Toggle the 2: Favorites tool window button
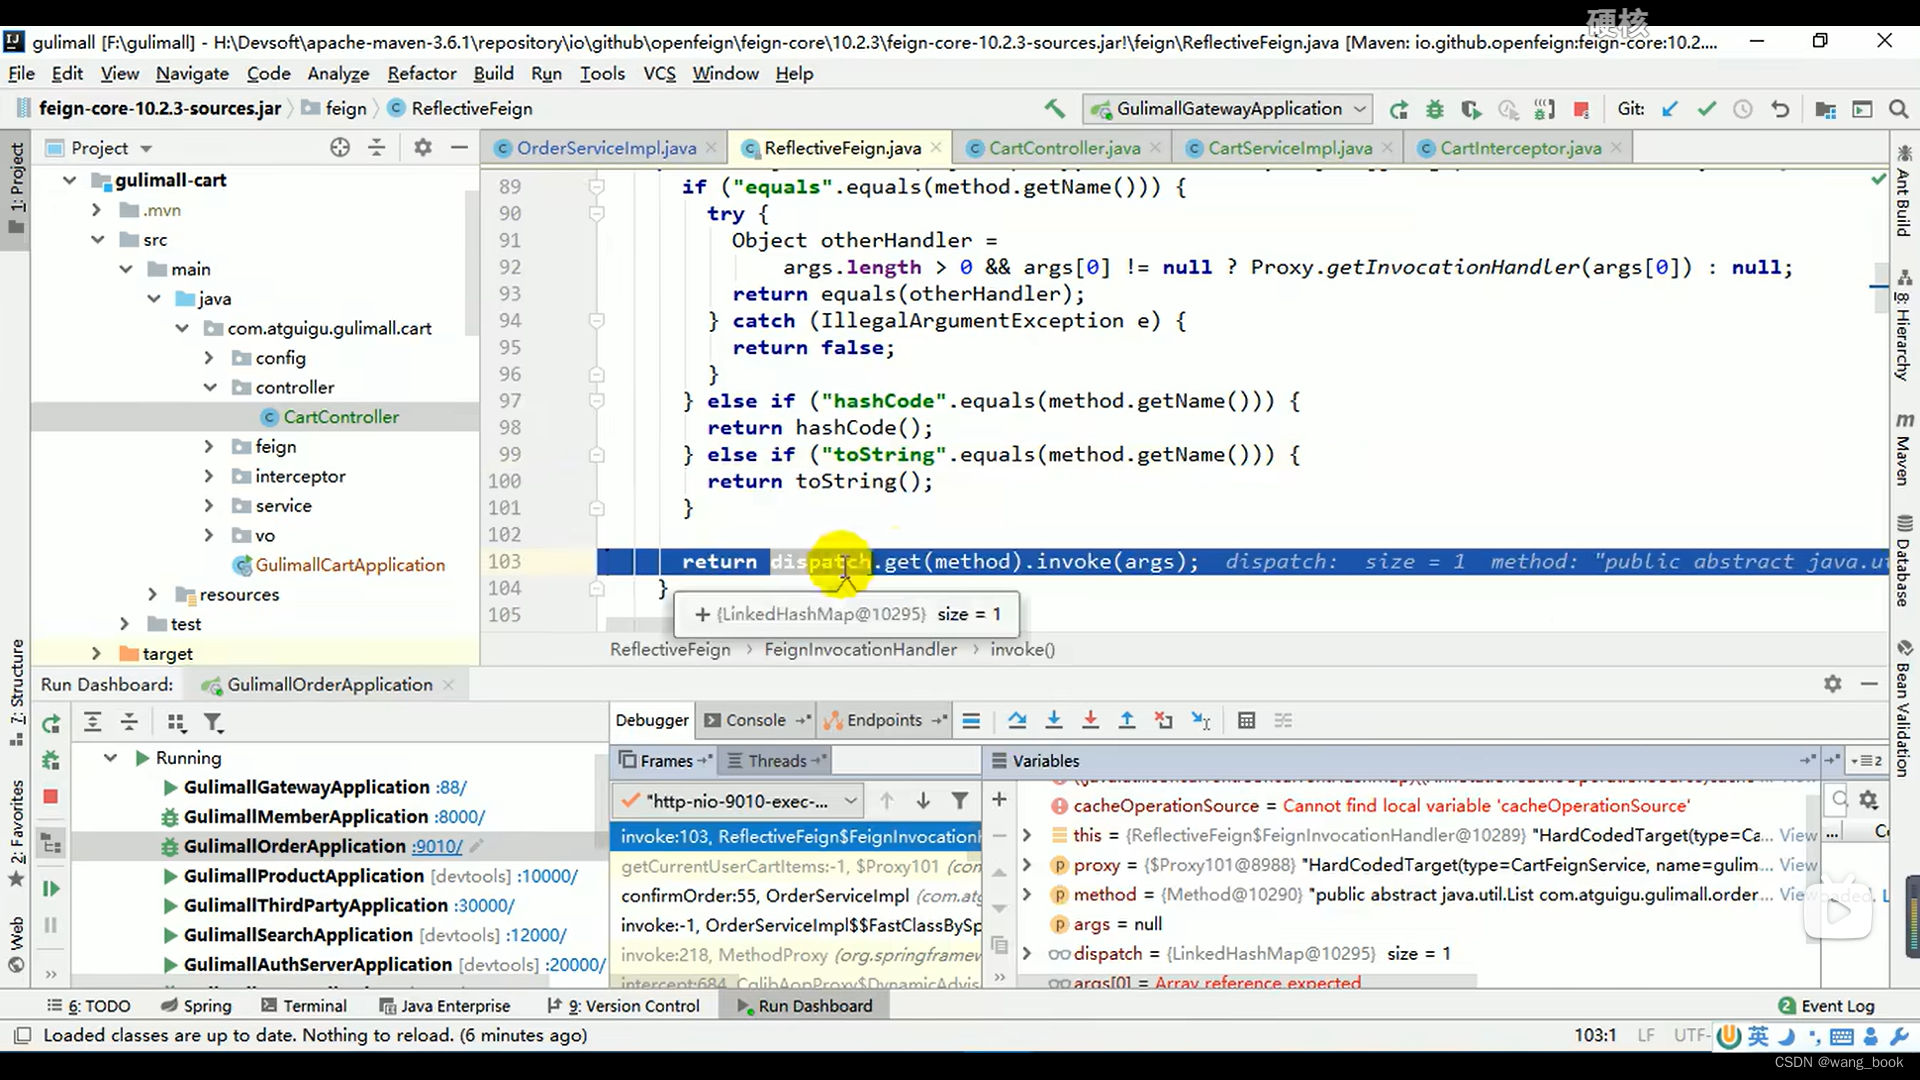This screenshot has height=1080, width=1920. [16, 834]
